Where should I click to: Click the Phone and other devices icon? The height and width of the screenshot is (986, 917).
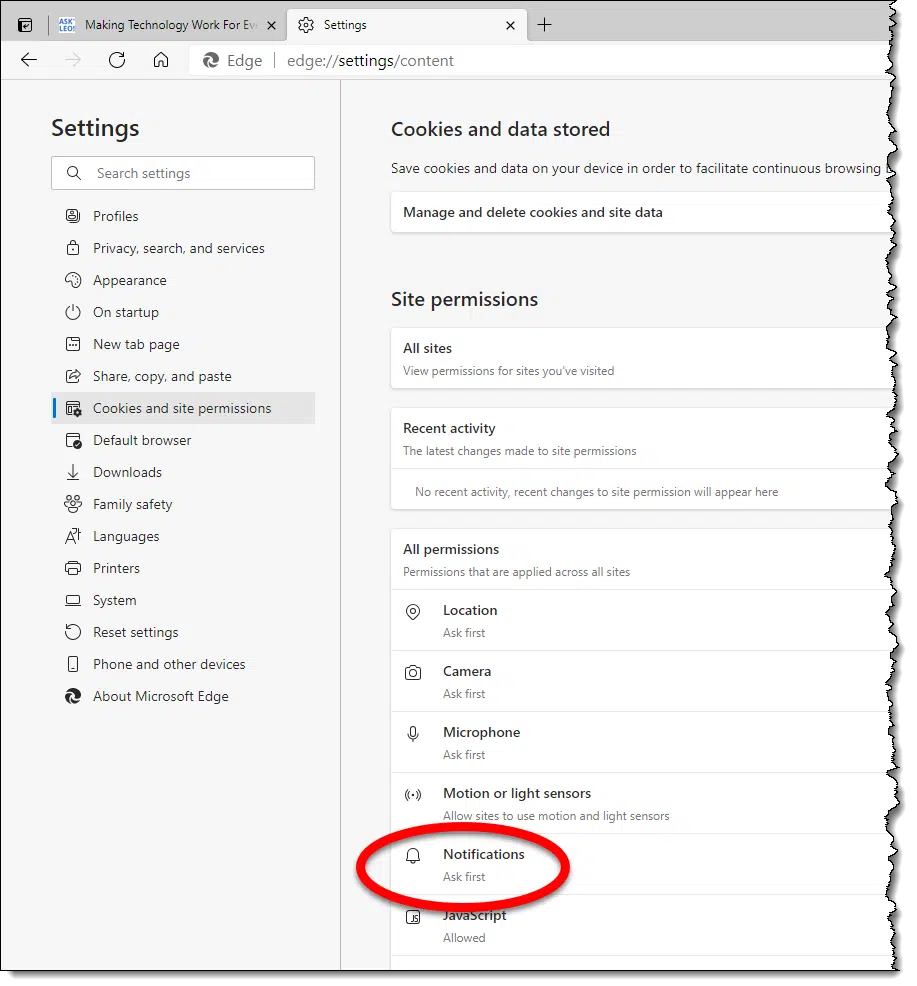point(73,664)
